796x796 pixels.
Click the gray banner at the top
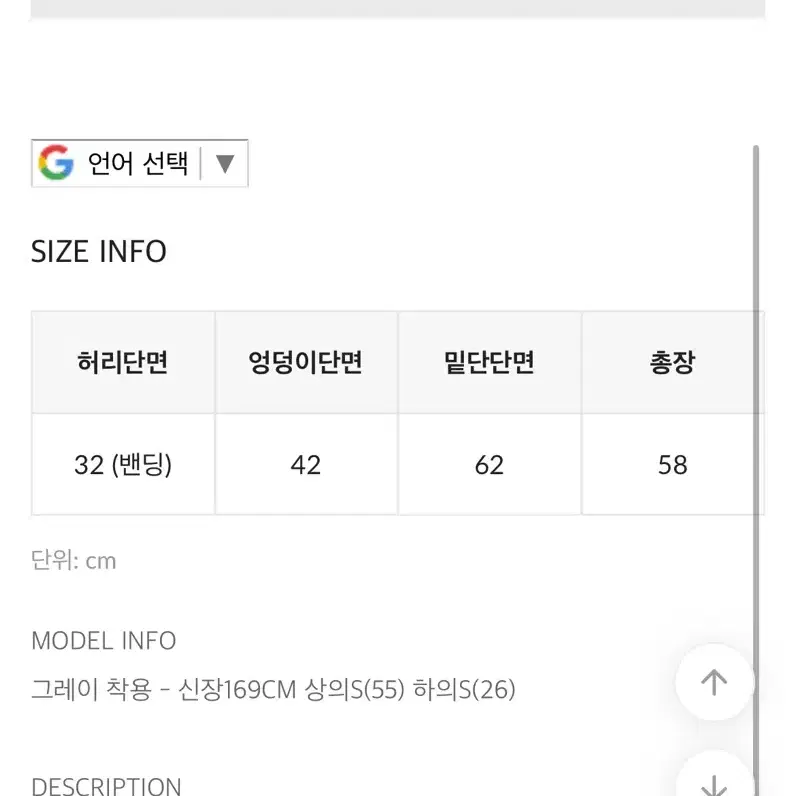coord(398,9)
